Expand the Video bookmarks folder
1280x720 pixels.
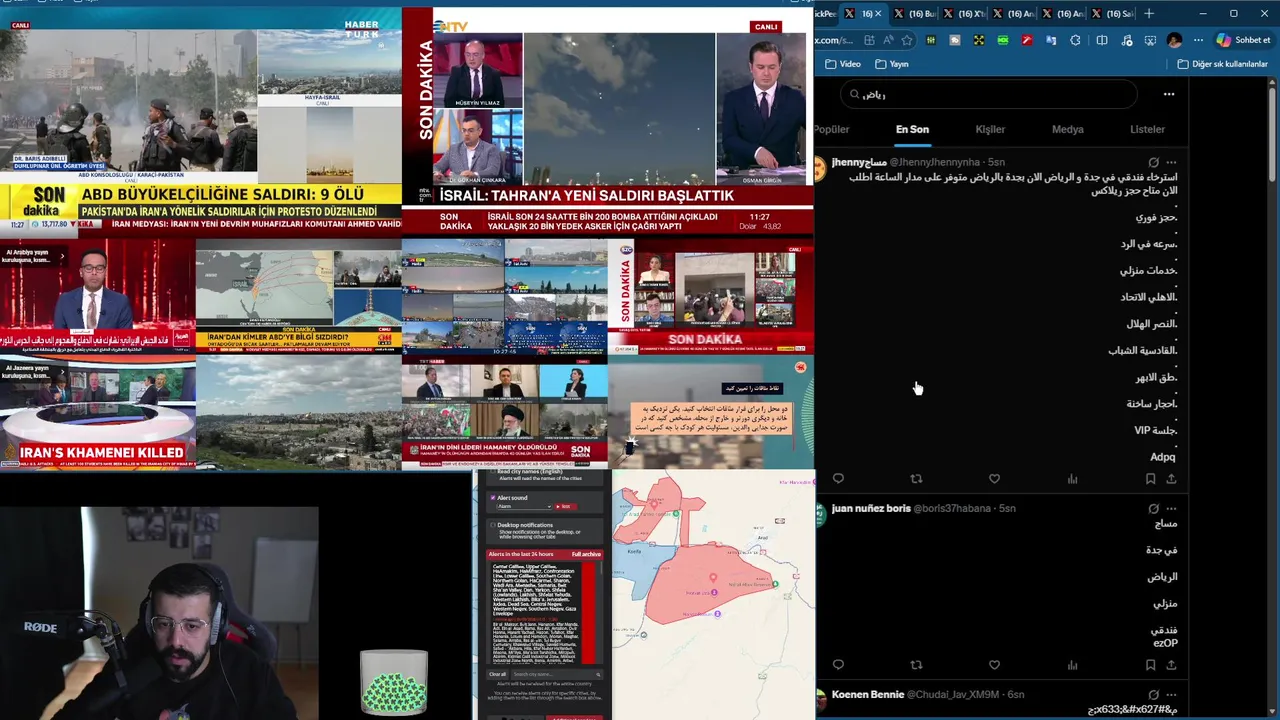(x=843, y=64)
